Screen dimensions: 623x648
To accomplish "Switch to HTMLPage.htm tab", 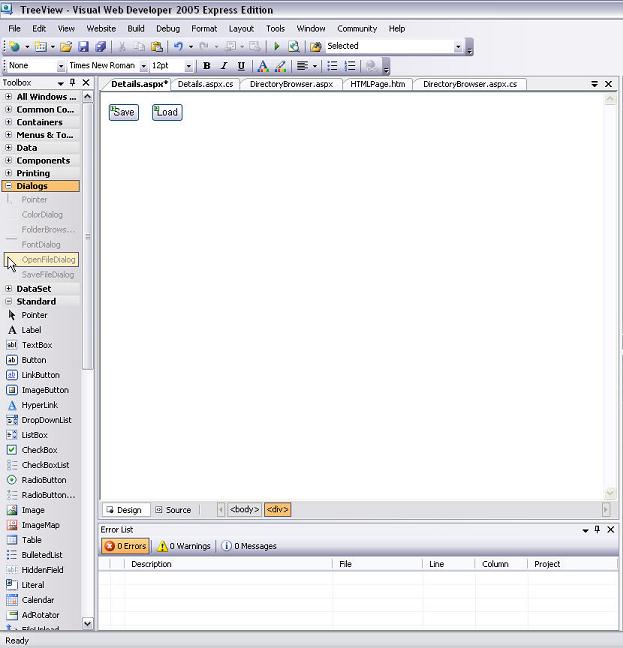I will (378, 84).
